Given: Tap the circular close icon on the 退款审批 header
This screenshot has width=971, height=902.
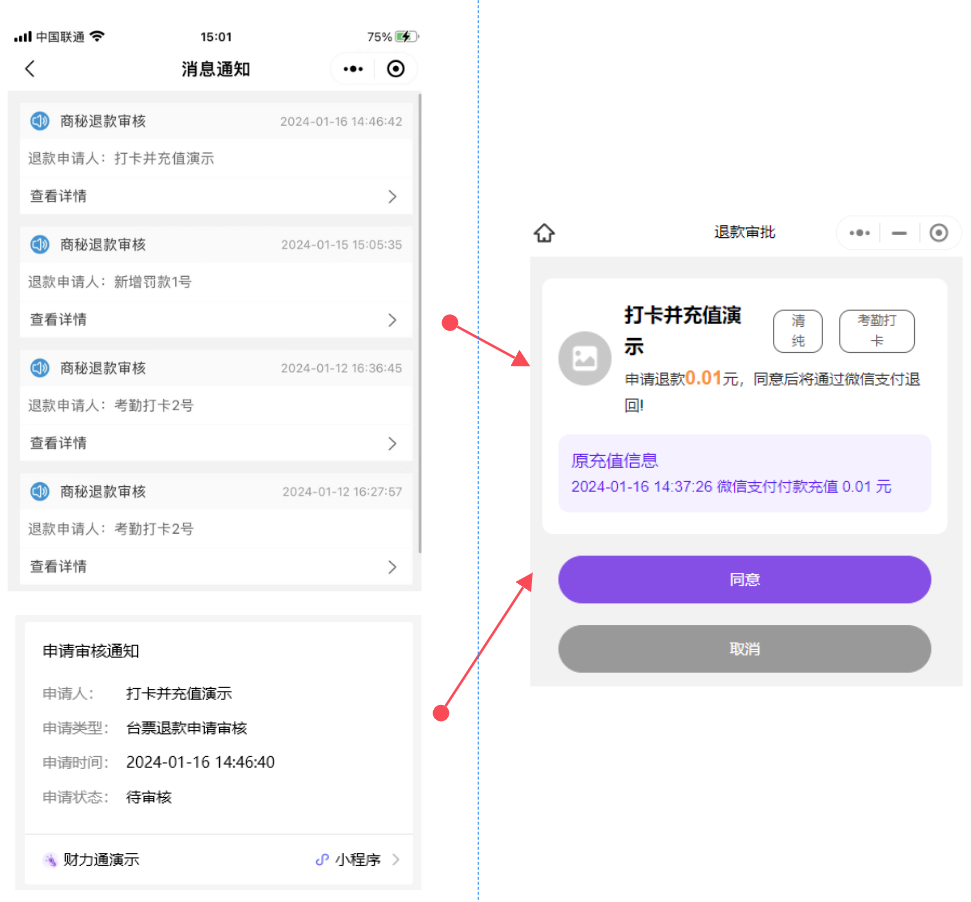Looking at the screenshot, I should (x=939, y=233).
